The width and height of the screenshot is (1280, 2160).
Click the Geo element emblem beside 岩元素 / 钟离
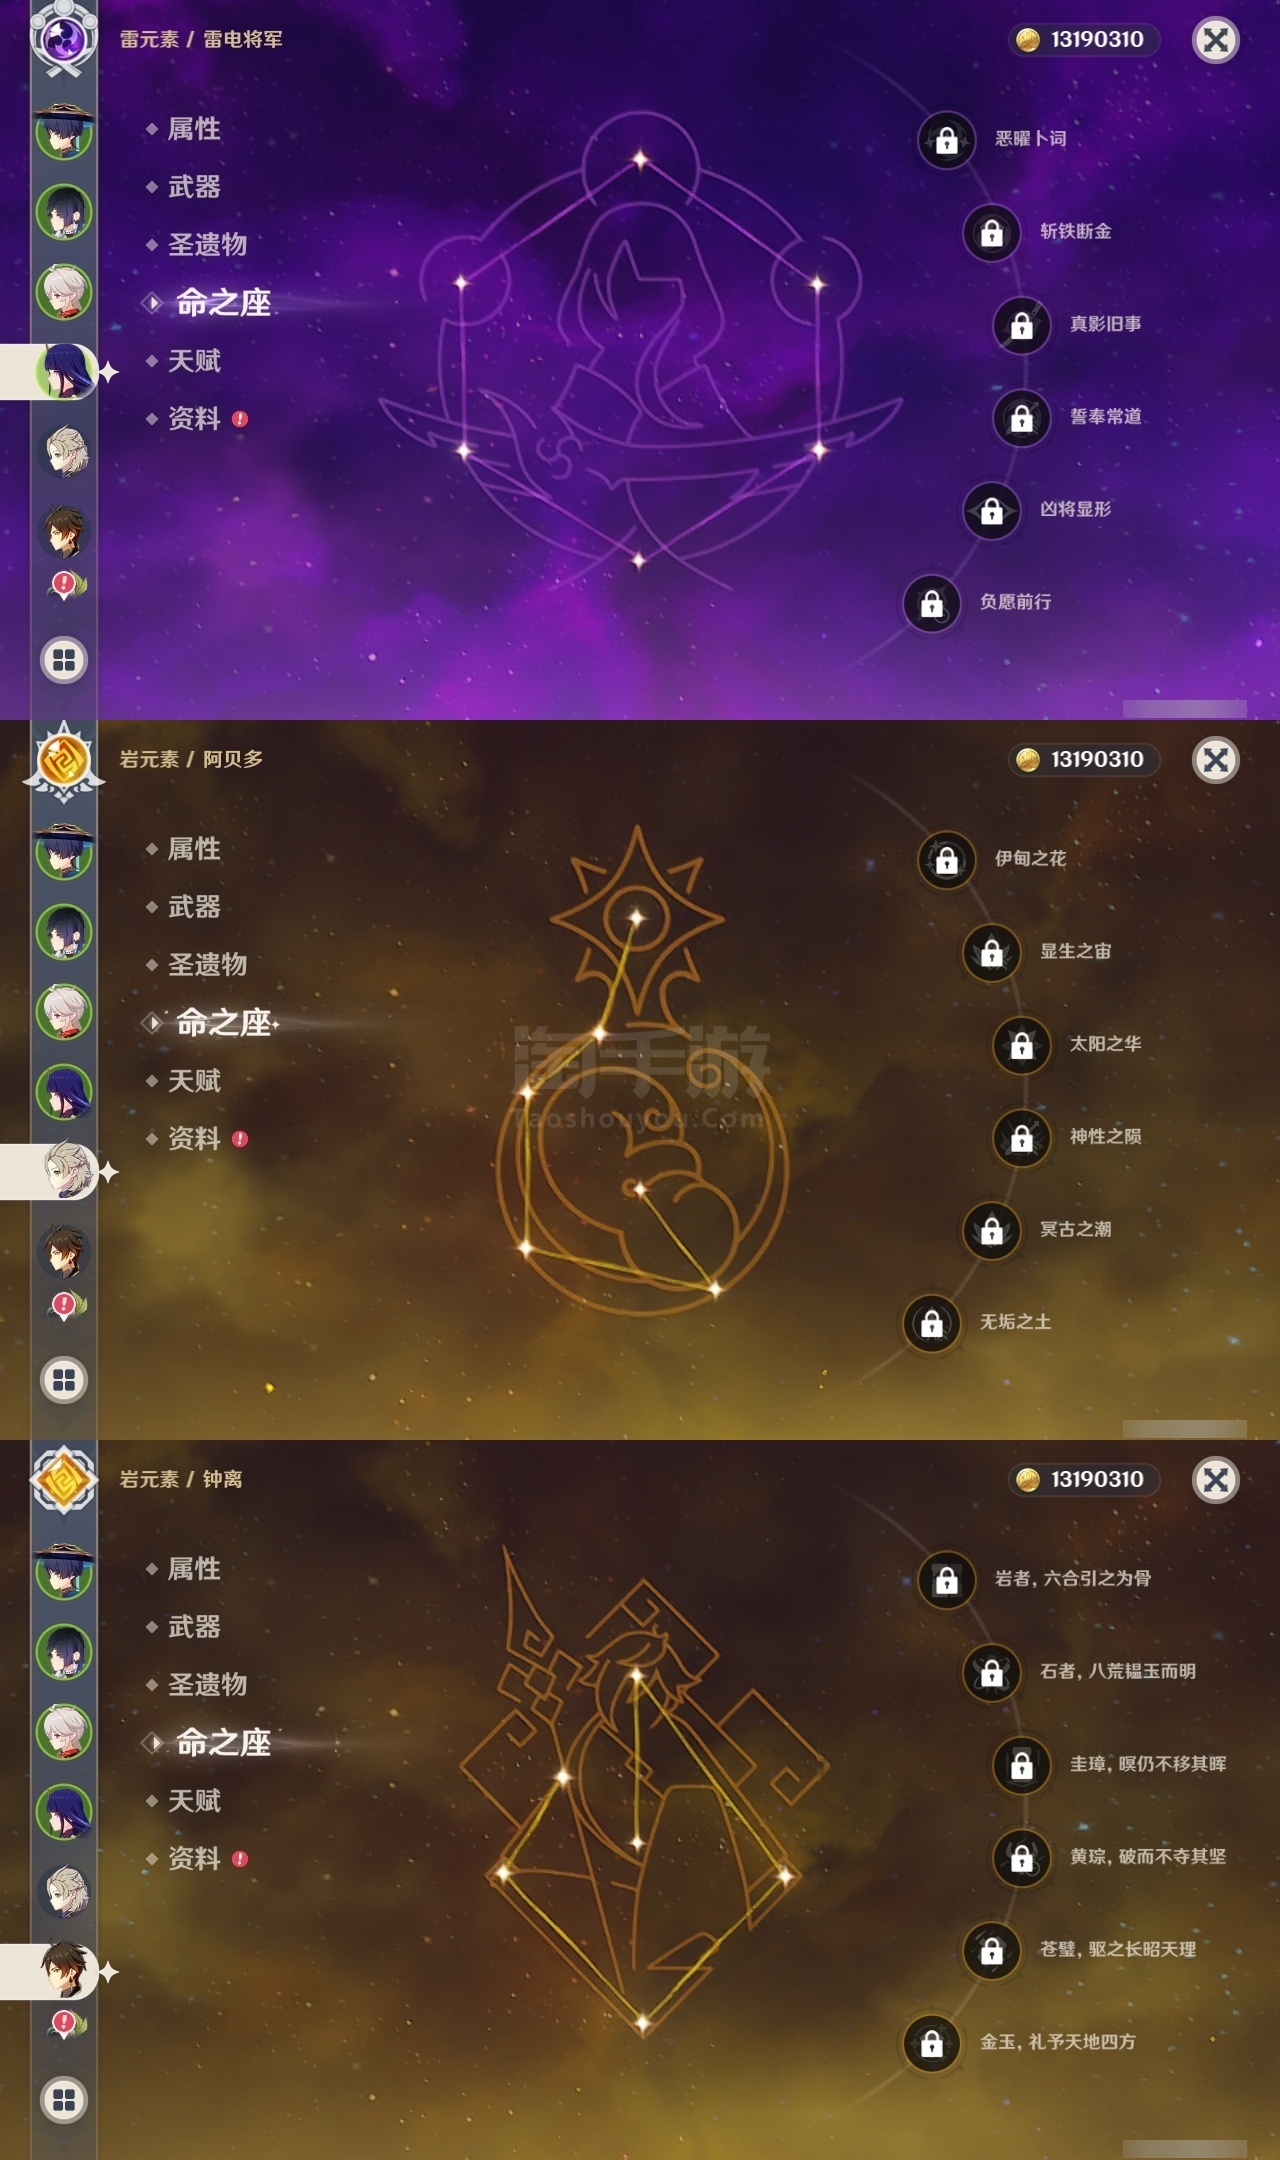click(x=64, y=1480)
